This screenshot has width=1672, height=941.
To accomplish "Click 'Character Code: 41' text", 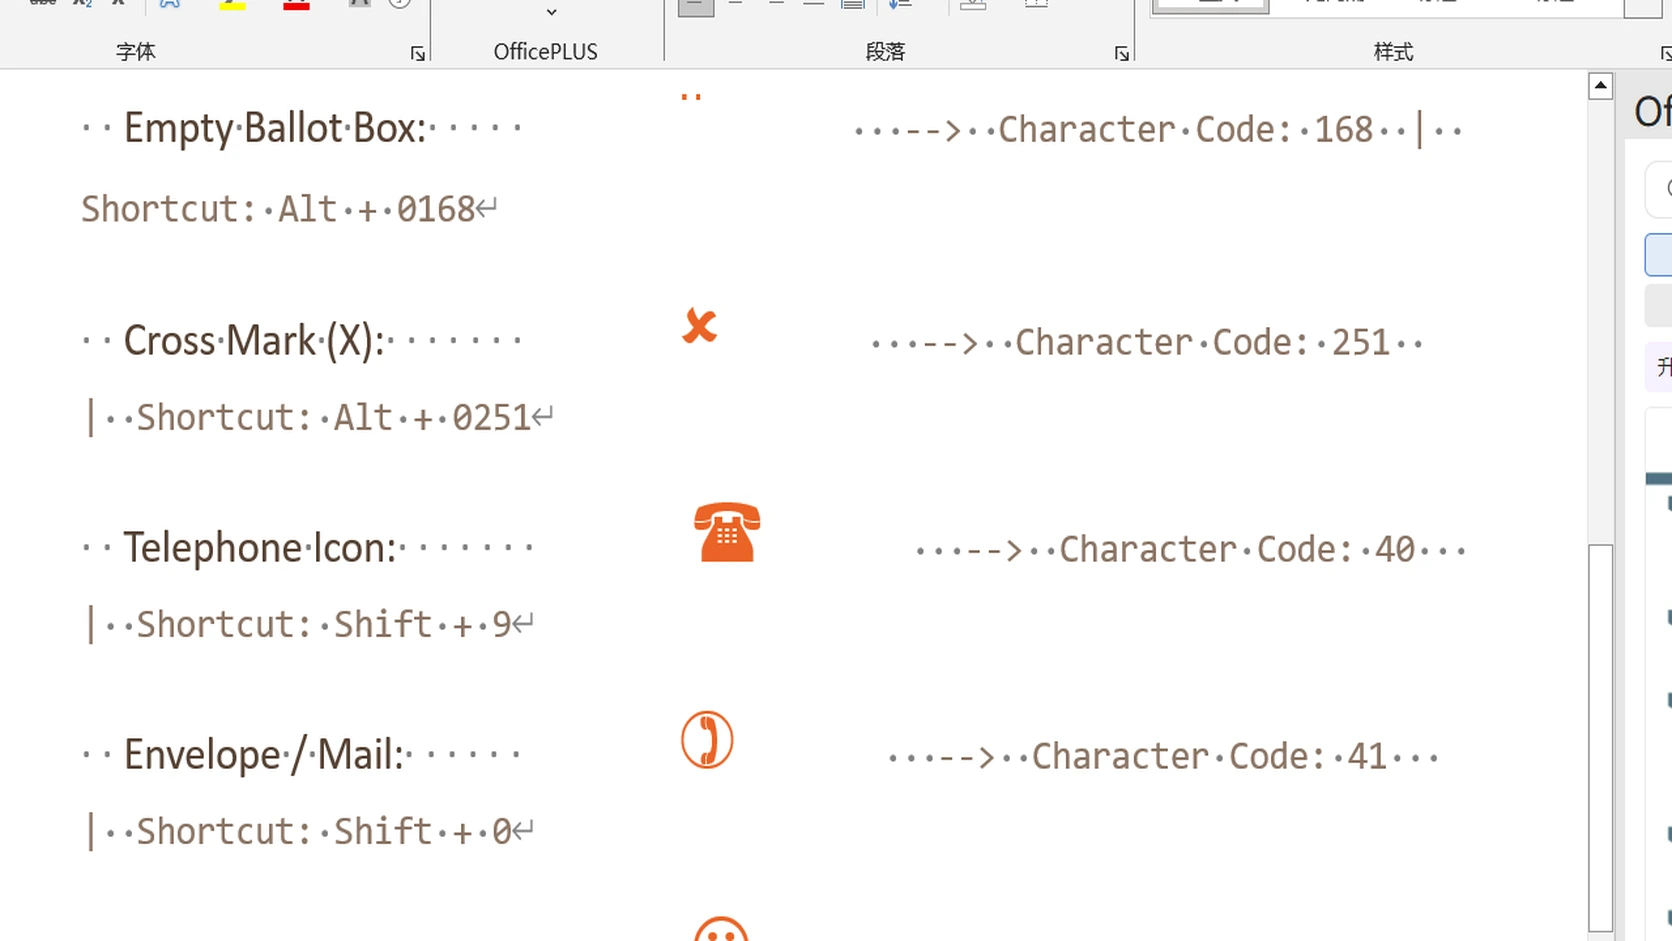I will click(1209, 757).
